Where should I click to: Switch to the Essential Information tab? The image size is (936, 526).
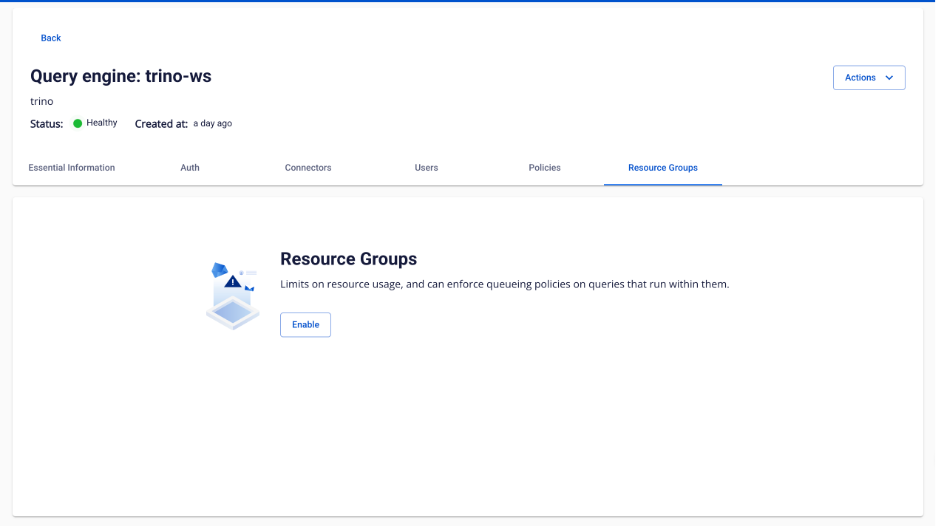(72, 168)
